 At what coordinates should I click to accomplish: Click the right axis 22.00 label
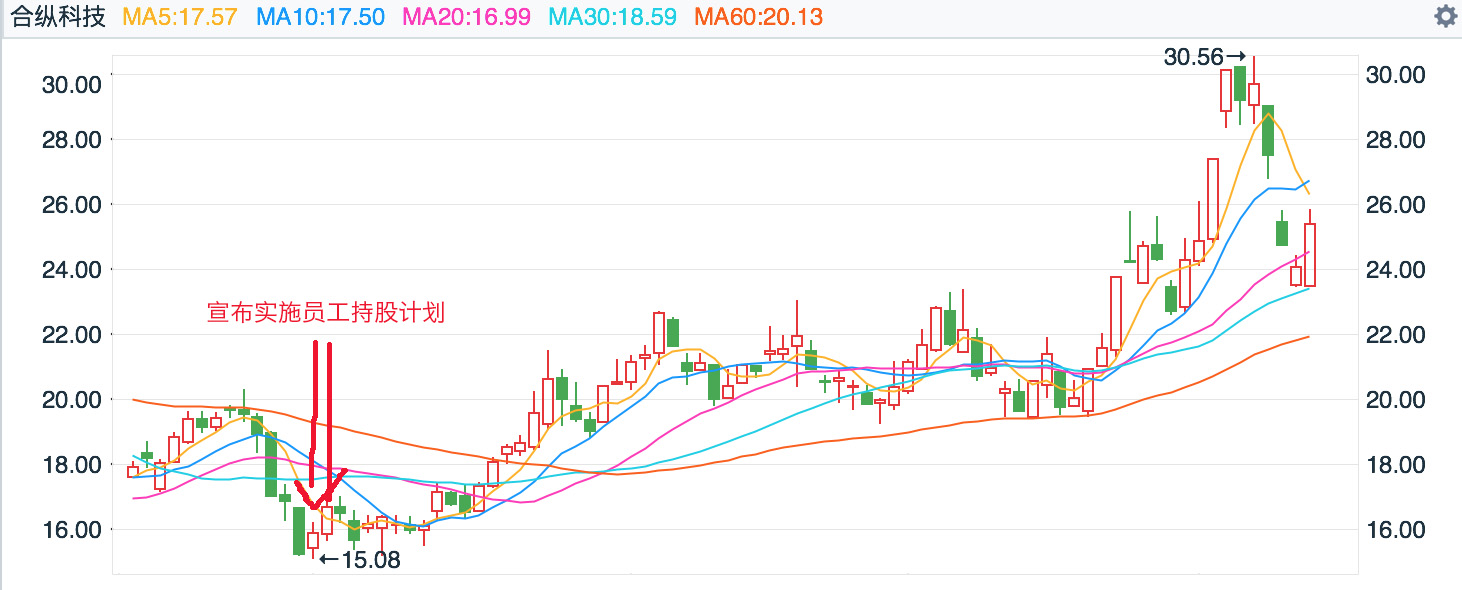click(x=1395, y=334)
